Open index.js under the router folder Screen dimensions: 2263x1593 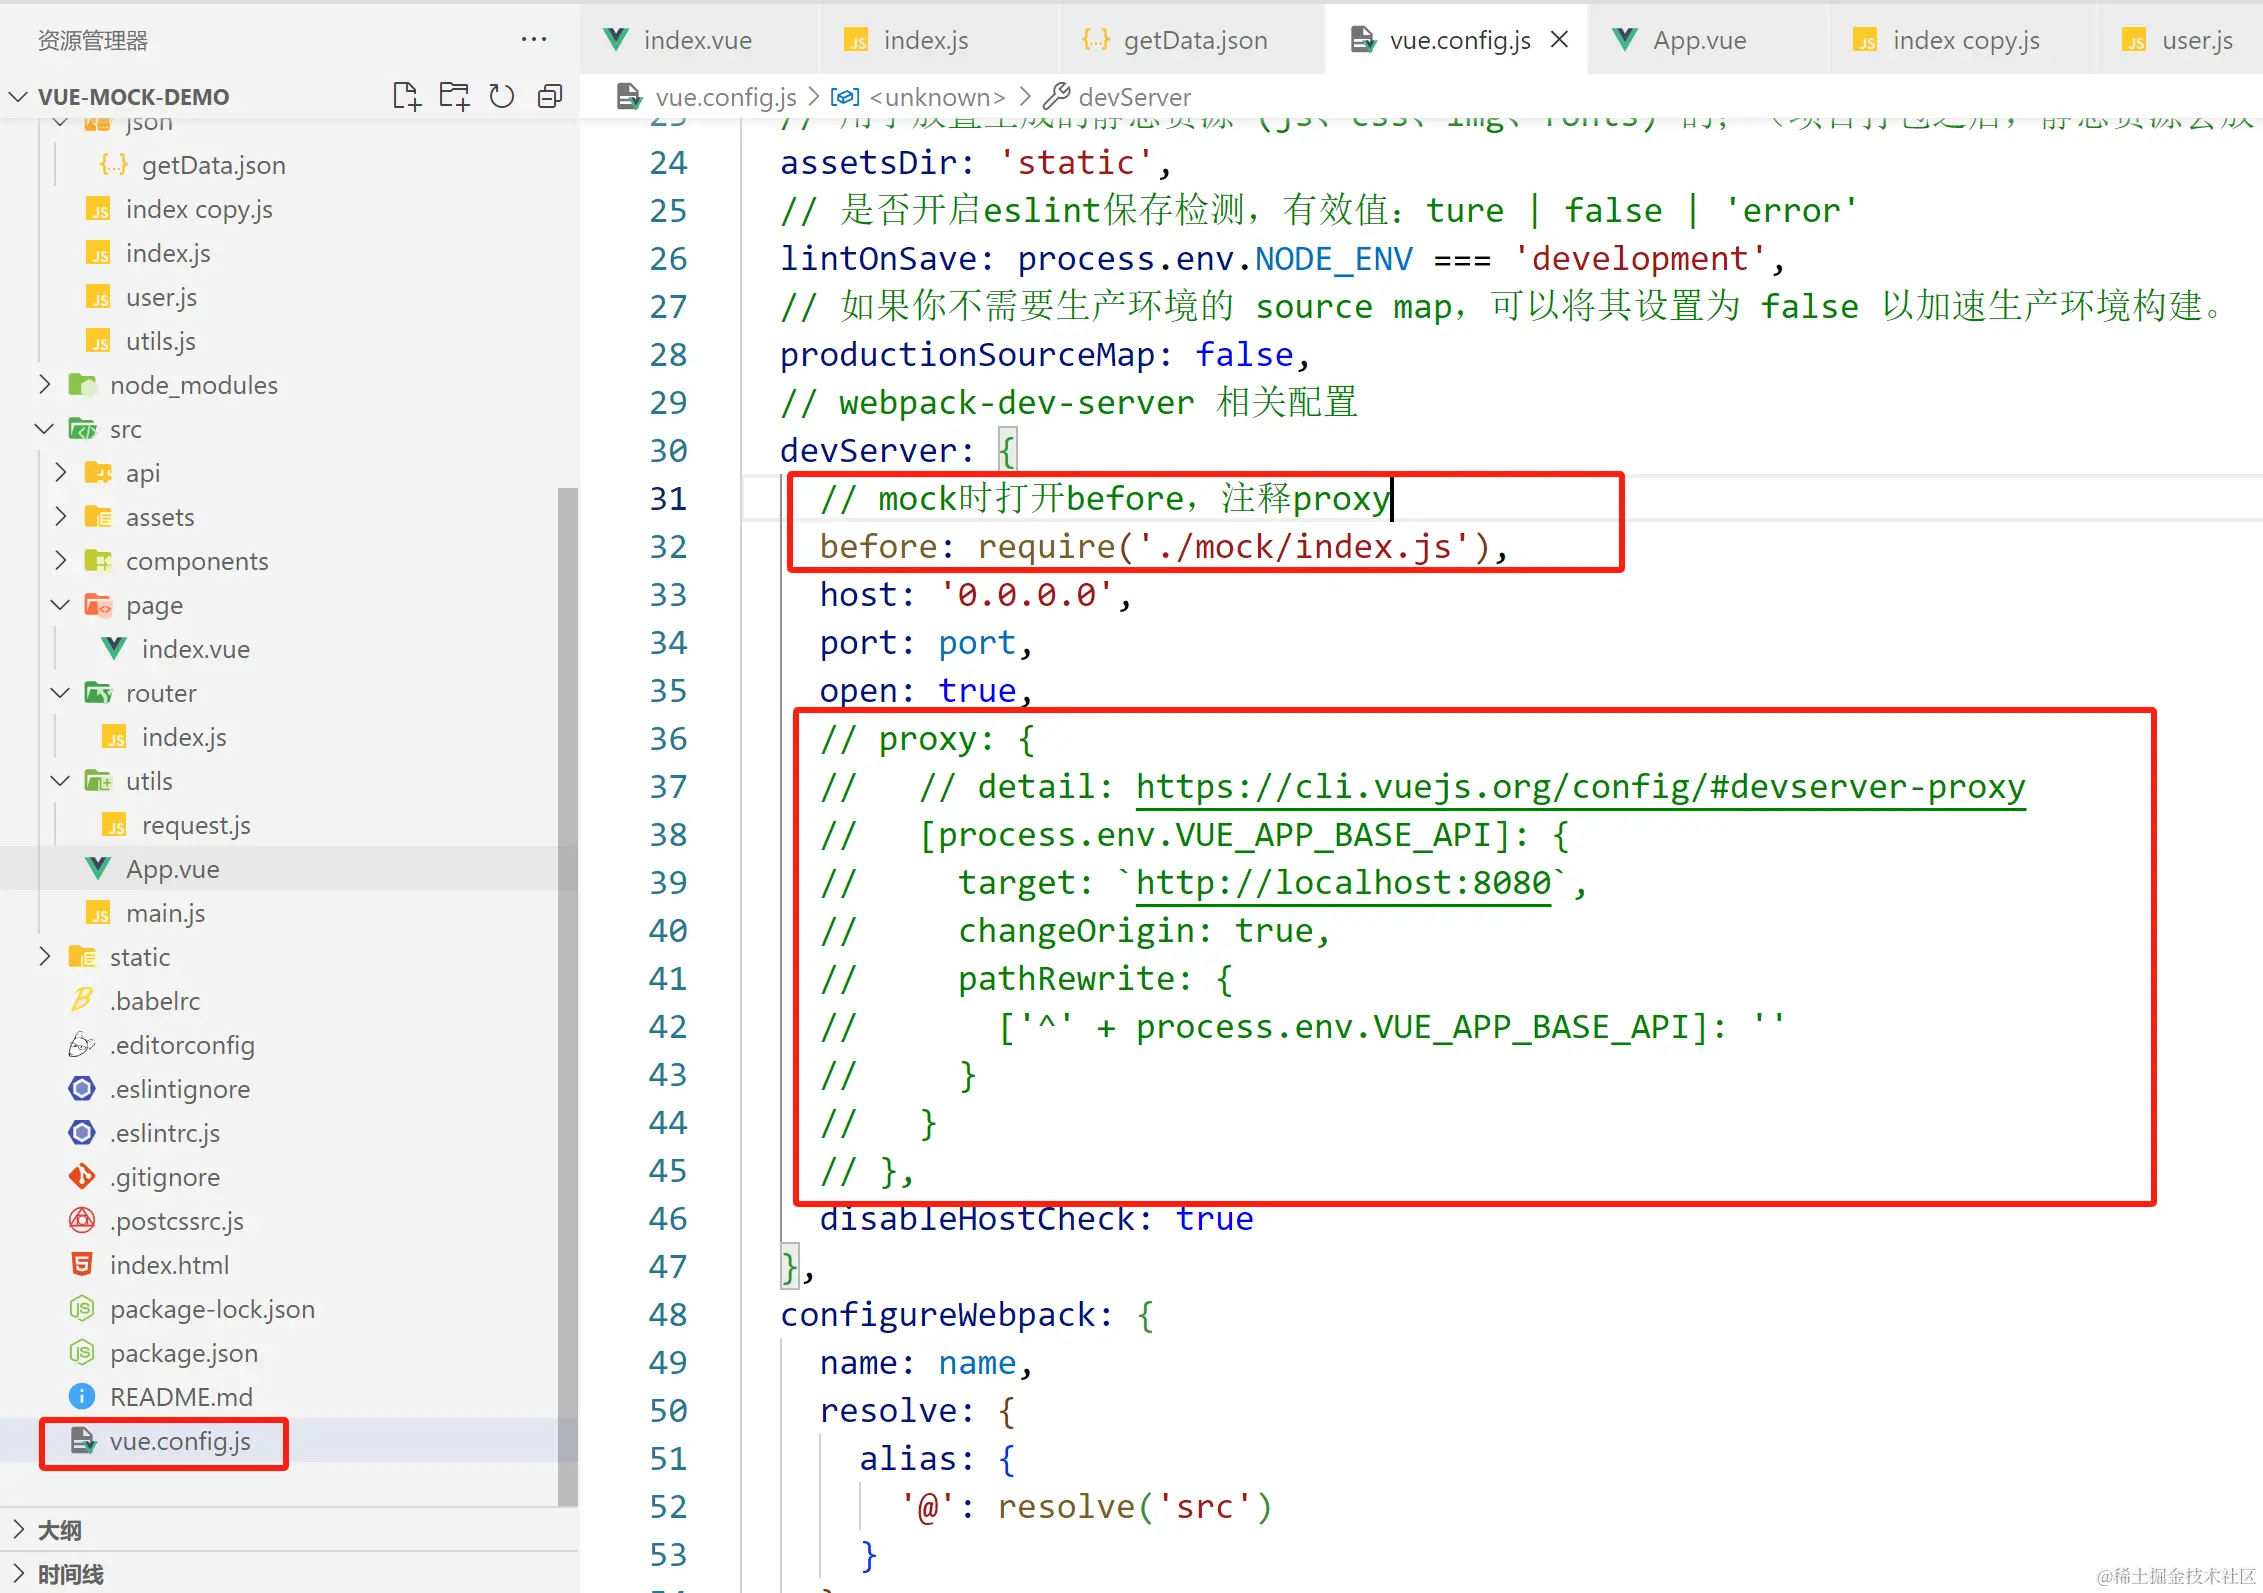click(x=184, y=737)
